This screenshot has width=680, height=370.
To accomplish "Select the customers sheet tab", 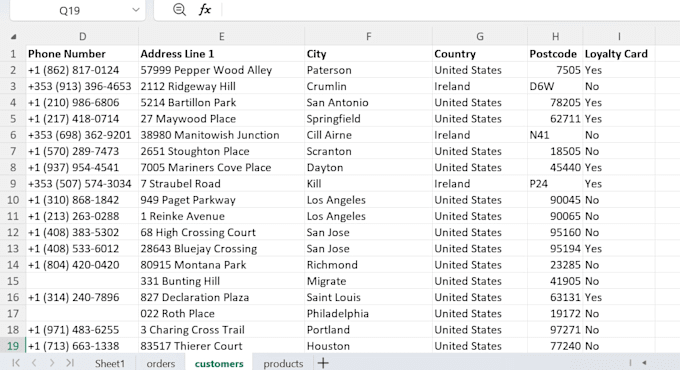I will coord(219,363).
